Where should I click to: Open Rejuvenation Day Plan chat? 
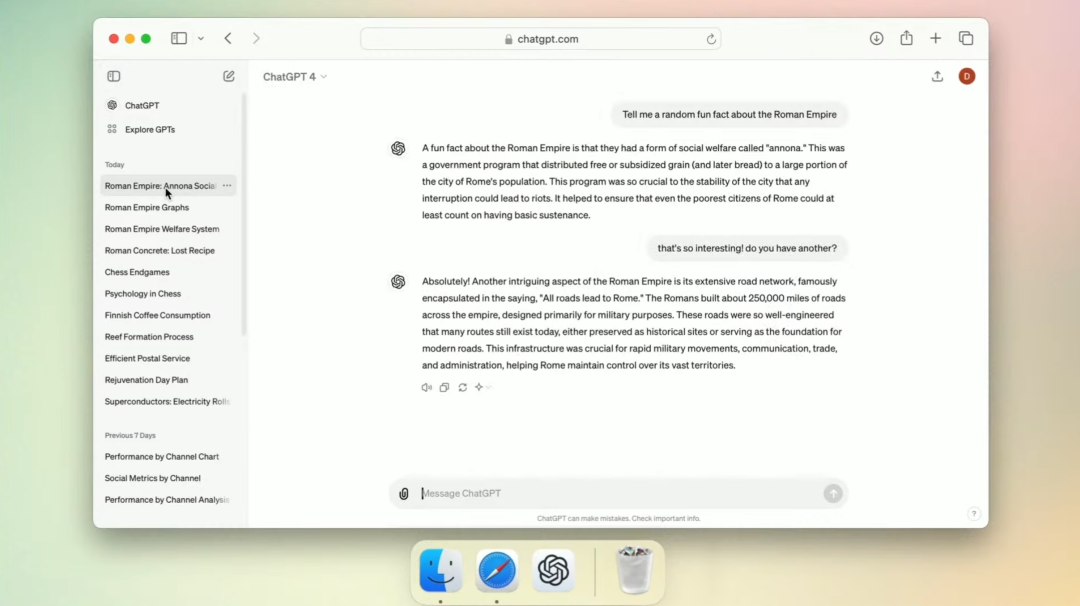point(146,380)
